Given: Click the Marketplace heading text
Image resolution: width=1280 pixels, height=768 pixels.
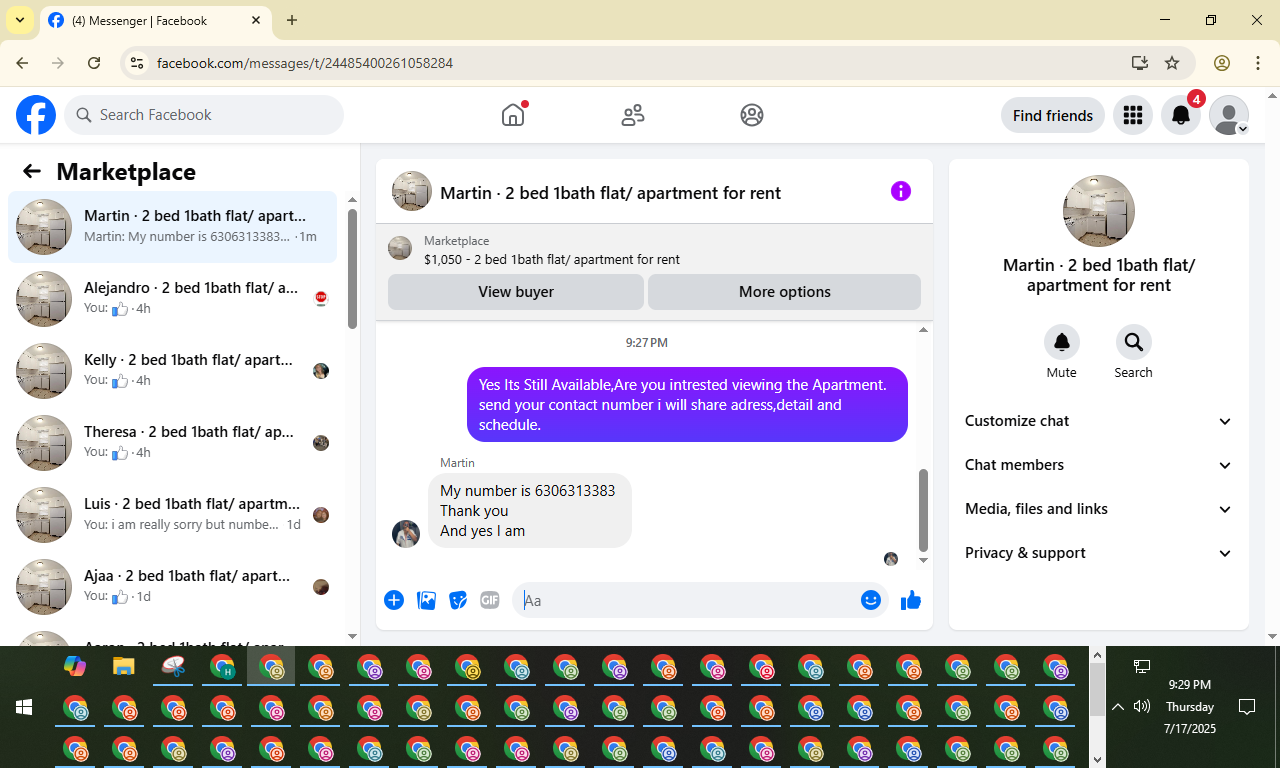Looking at the screenshot, I should [x=126, y=171].
